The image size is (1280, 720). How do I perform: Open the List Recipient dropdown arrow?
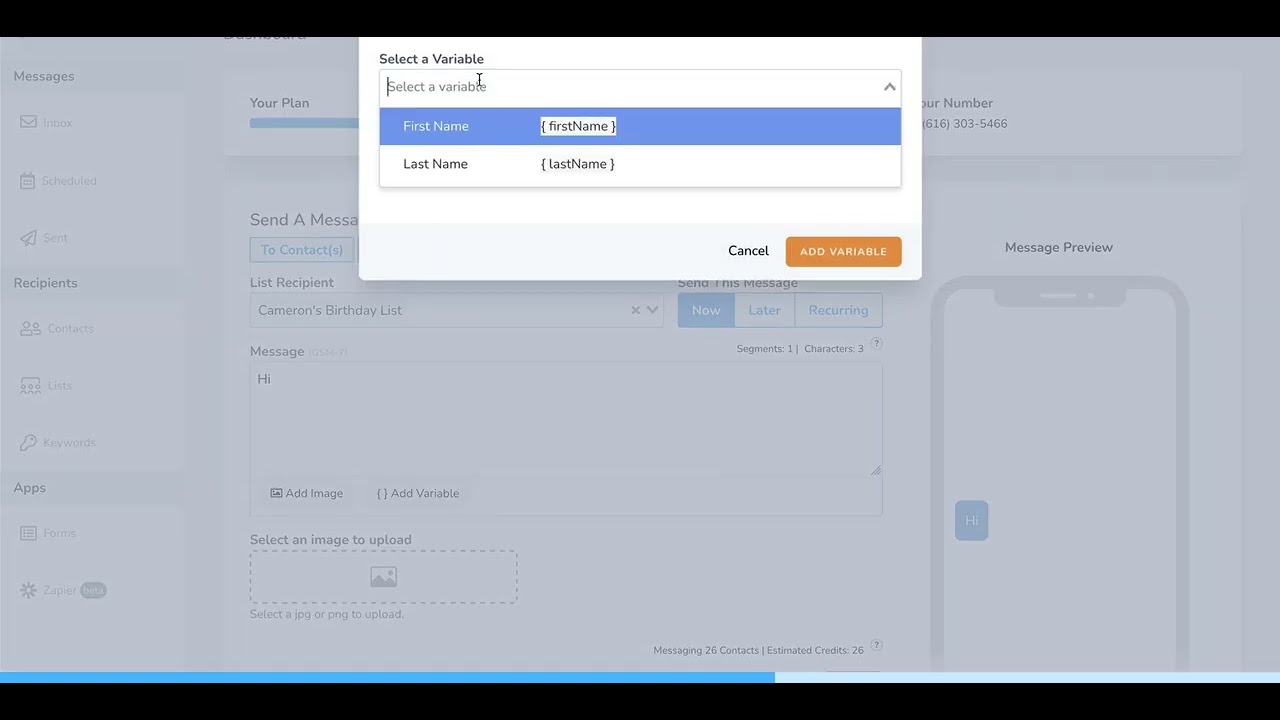[x=653, y=310]
